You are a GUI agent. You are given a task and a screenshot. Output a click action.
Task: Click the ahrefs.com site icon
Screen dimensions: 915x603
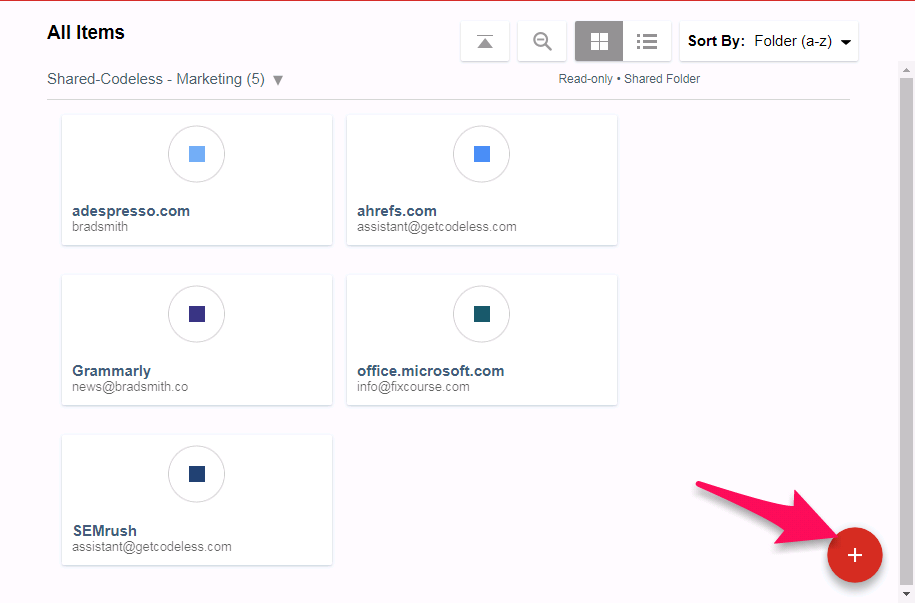[x=481, y=154]
